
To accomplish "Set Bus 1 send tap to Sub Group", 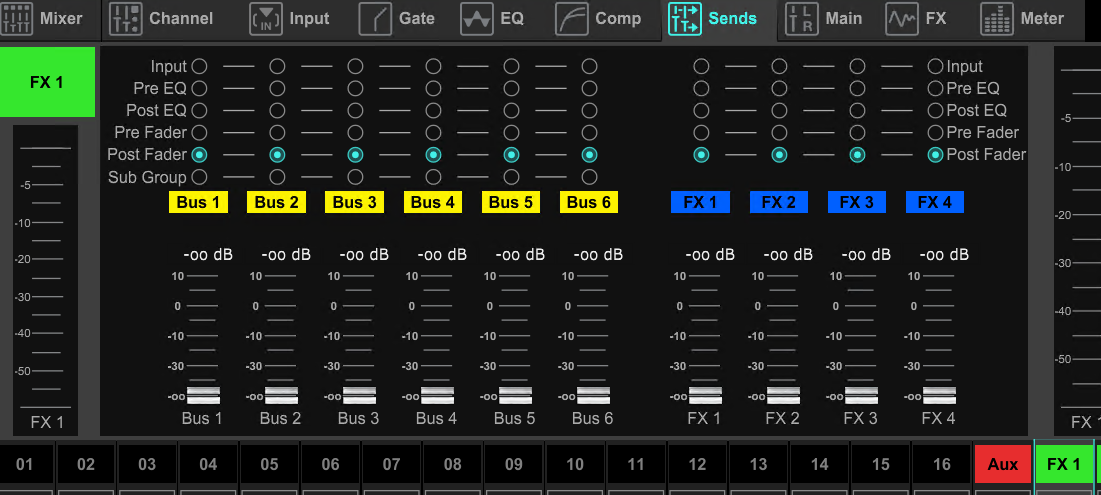I will 199,177.
